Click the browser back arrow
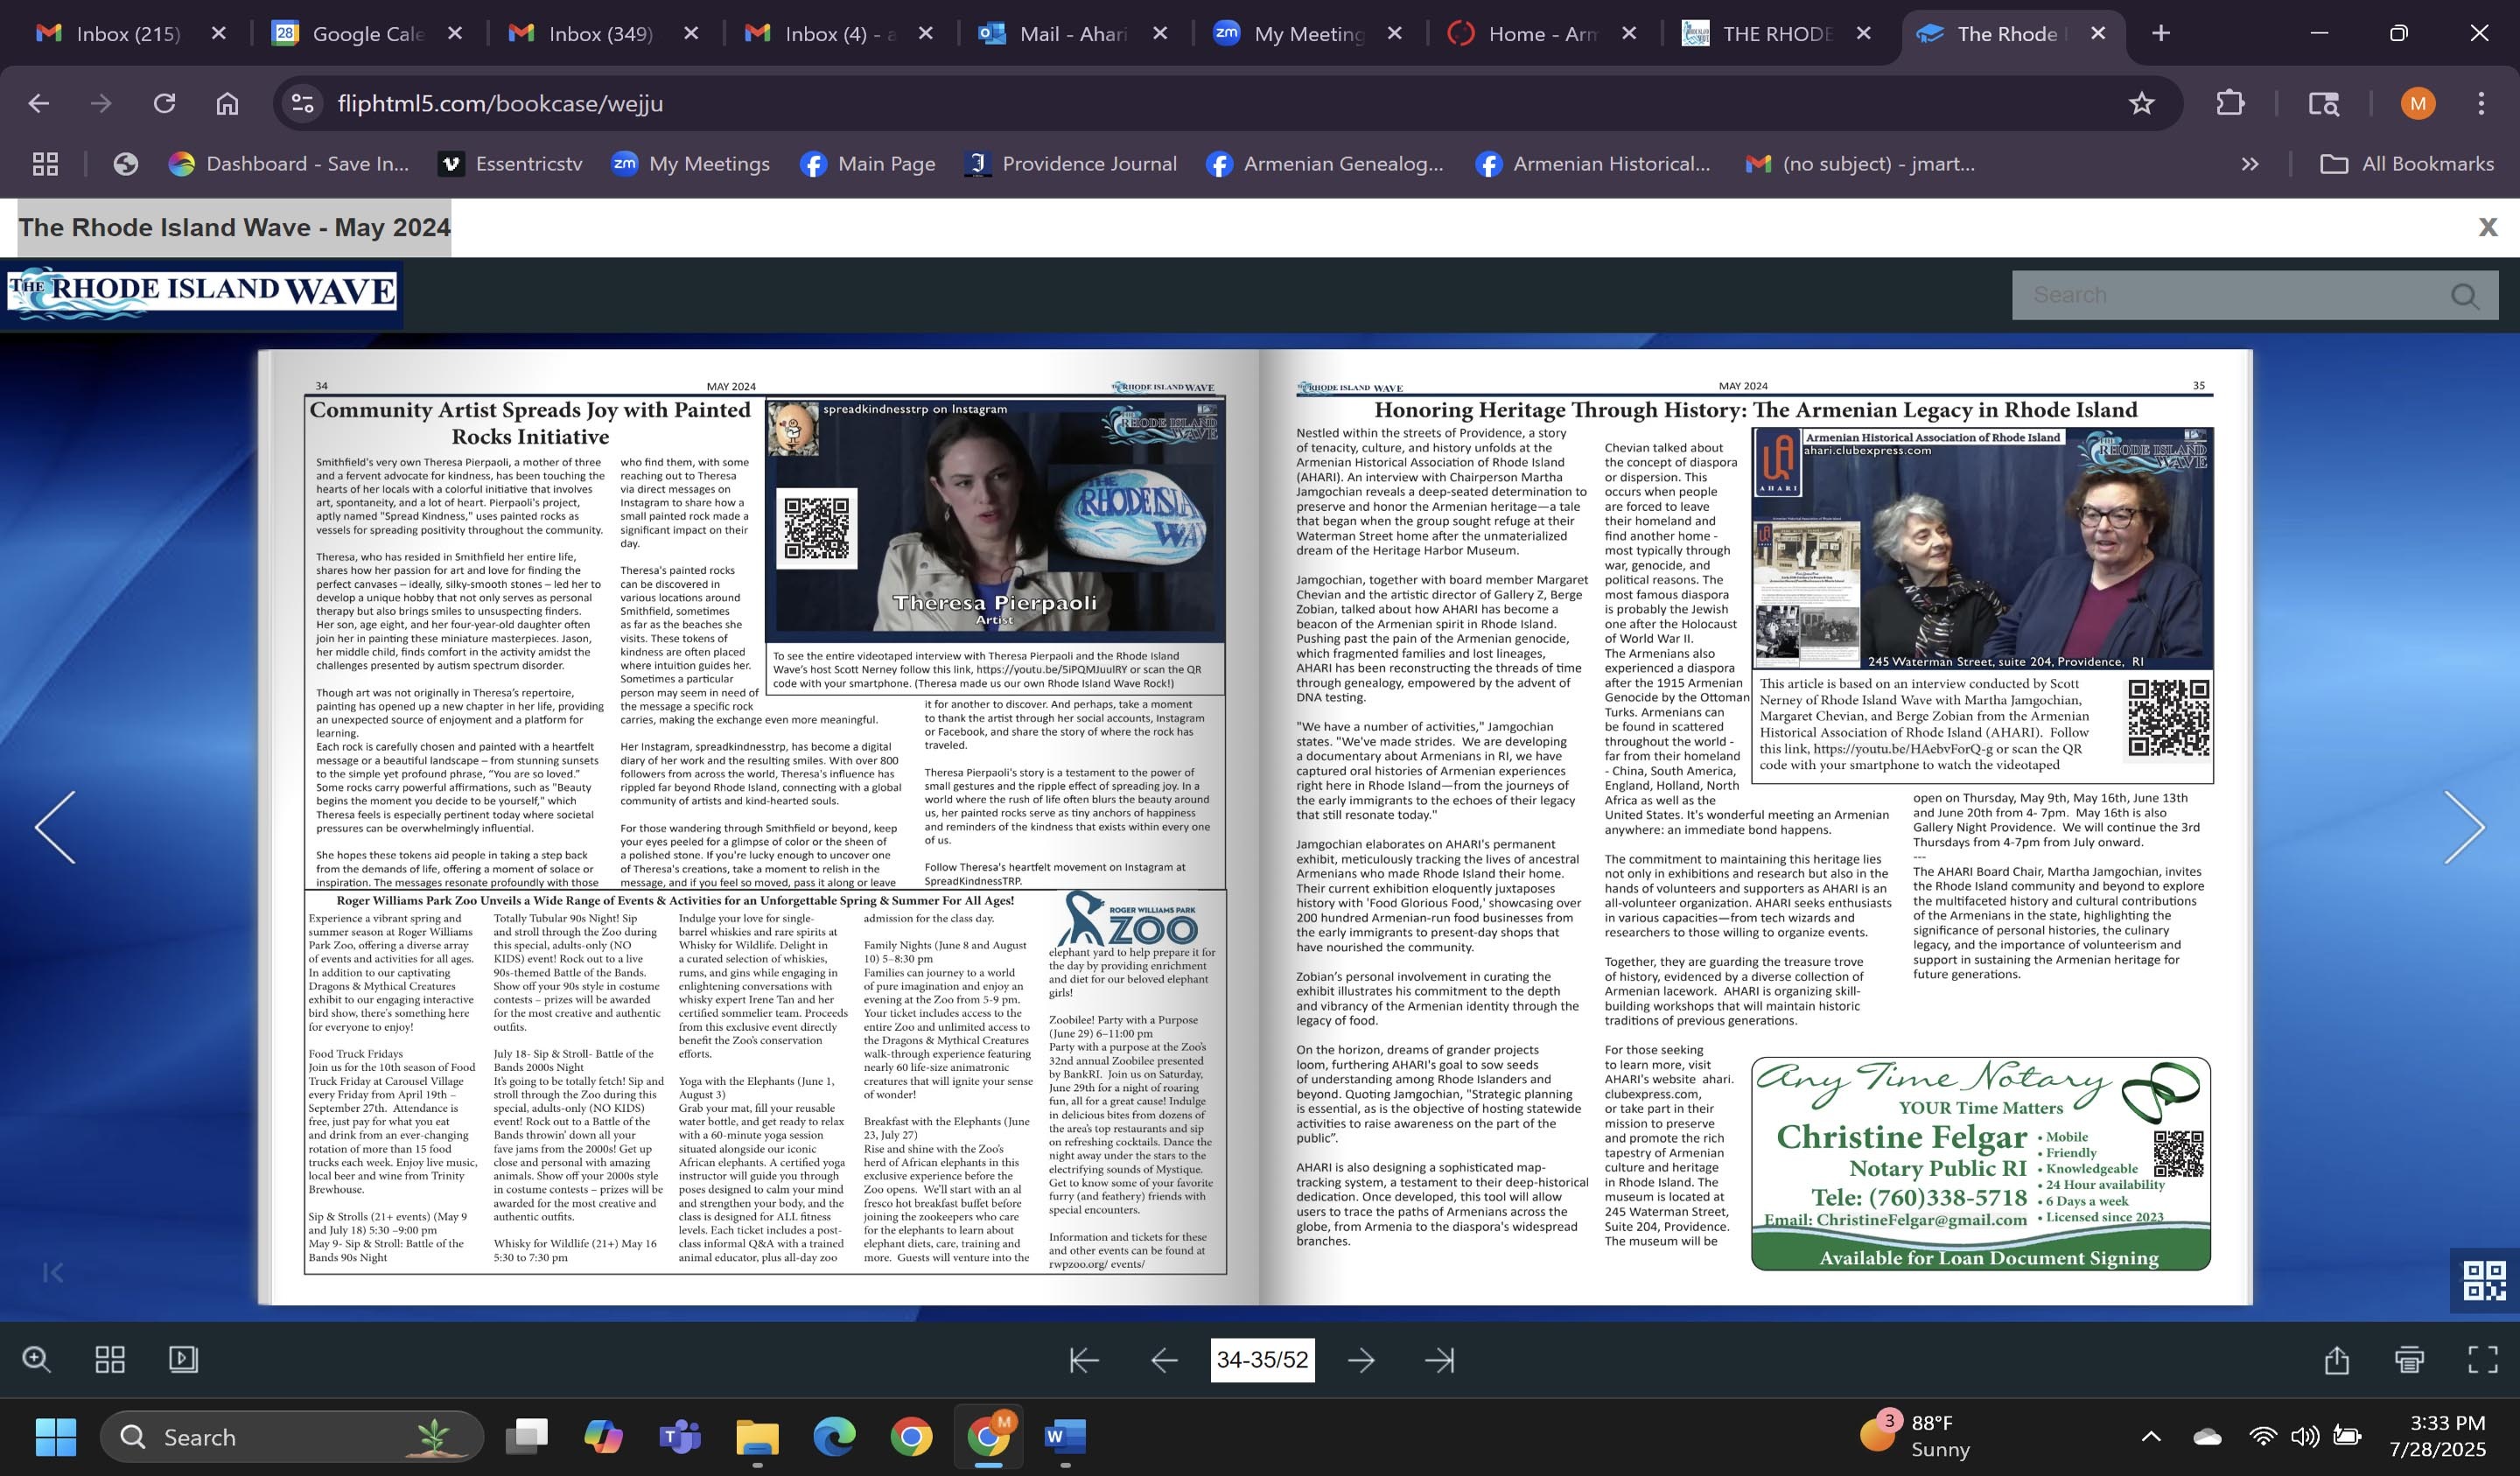2520x1476 pixels. 39,103
